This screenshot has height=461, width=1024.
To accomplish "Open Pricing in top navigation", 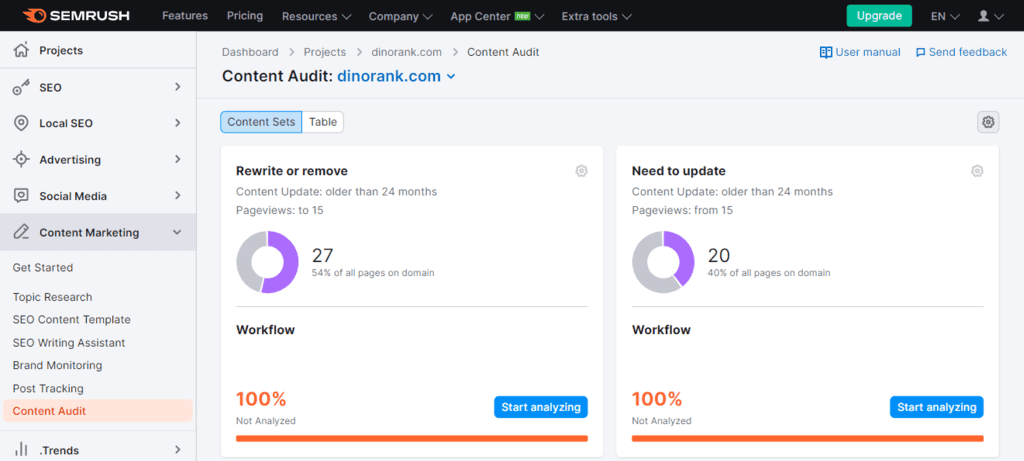I will [x=245, y=16].
